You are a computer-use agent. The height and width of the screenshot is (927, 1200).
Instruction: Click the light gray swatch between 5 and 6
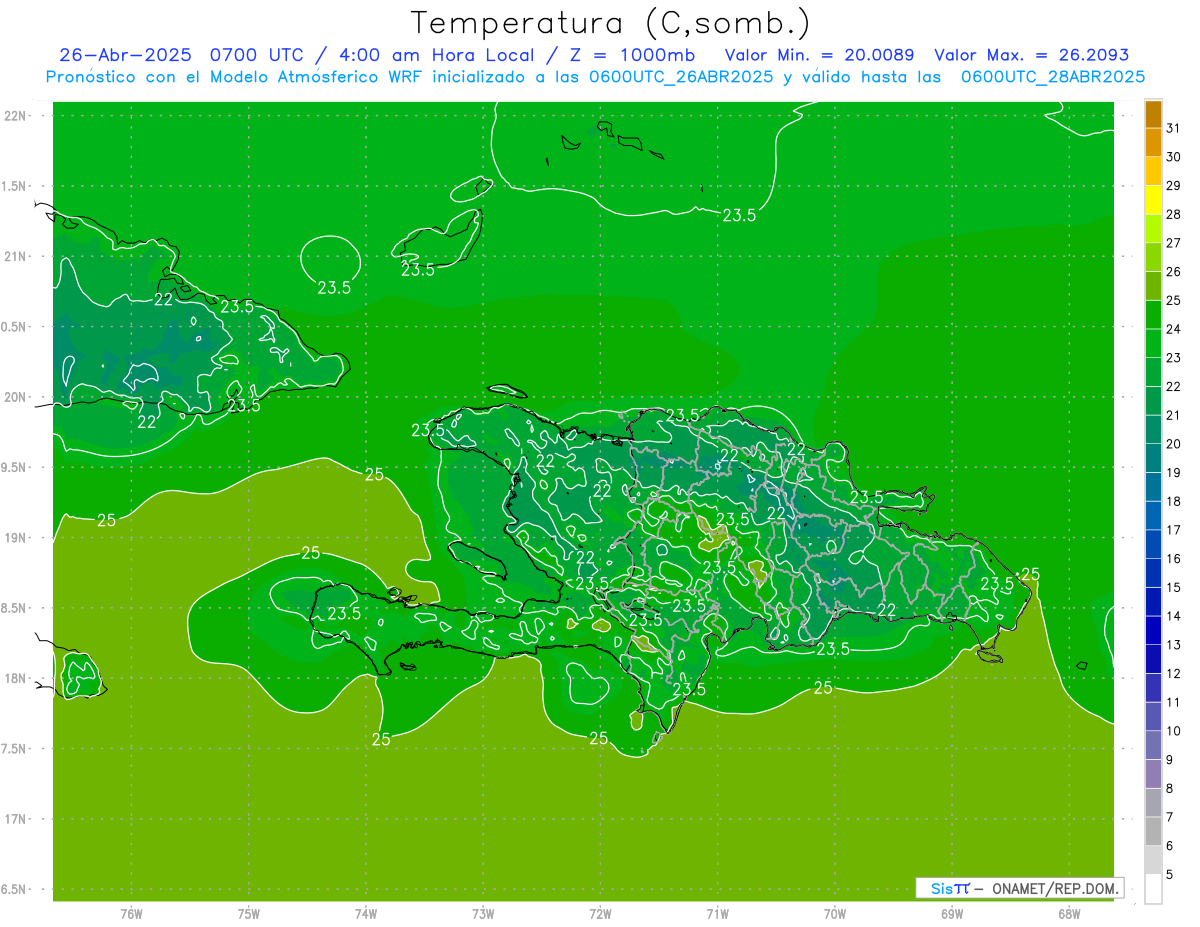click(1153, 860)
